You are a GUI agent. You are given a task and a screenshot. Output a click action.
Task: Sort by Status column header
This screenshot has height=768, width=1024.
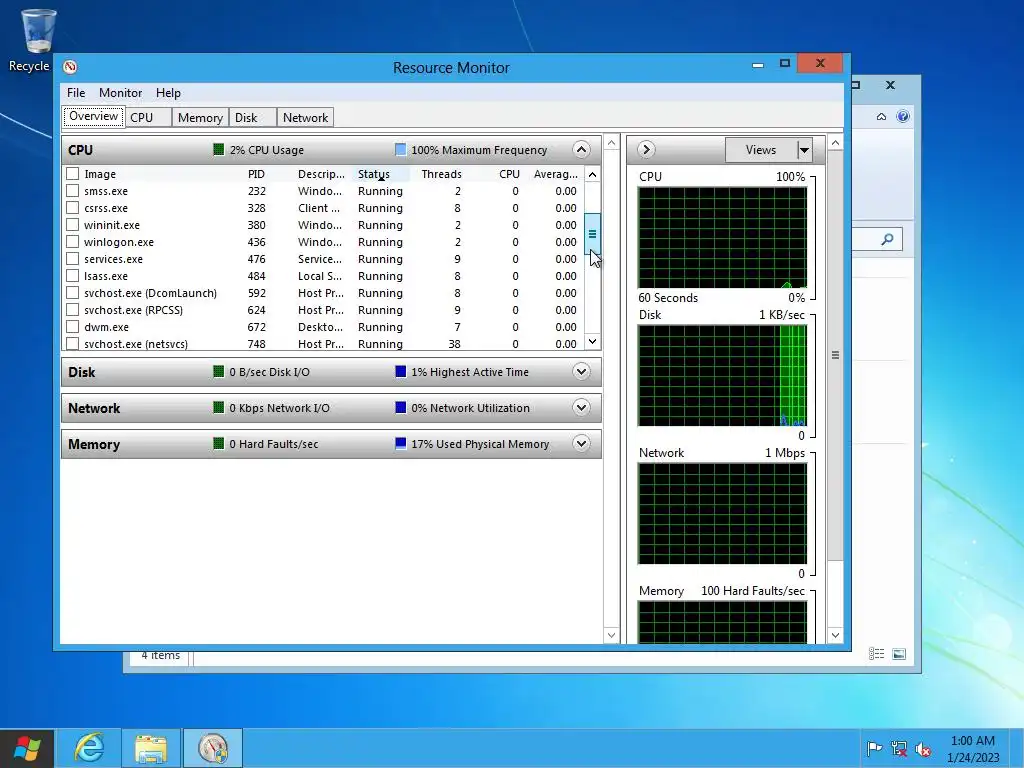click(382, 174)
